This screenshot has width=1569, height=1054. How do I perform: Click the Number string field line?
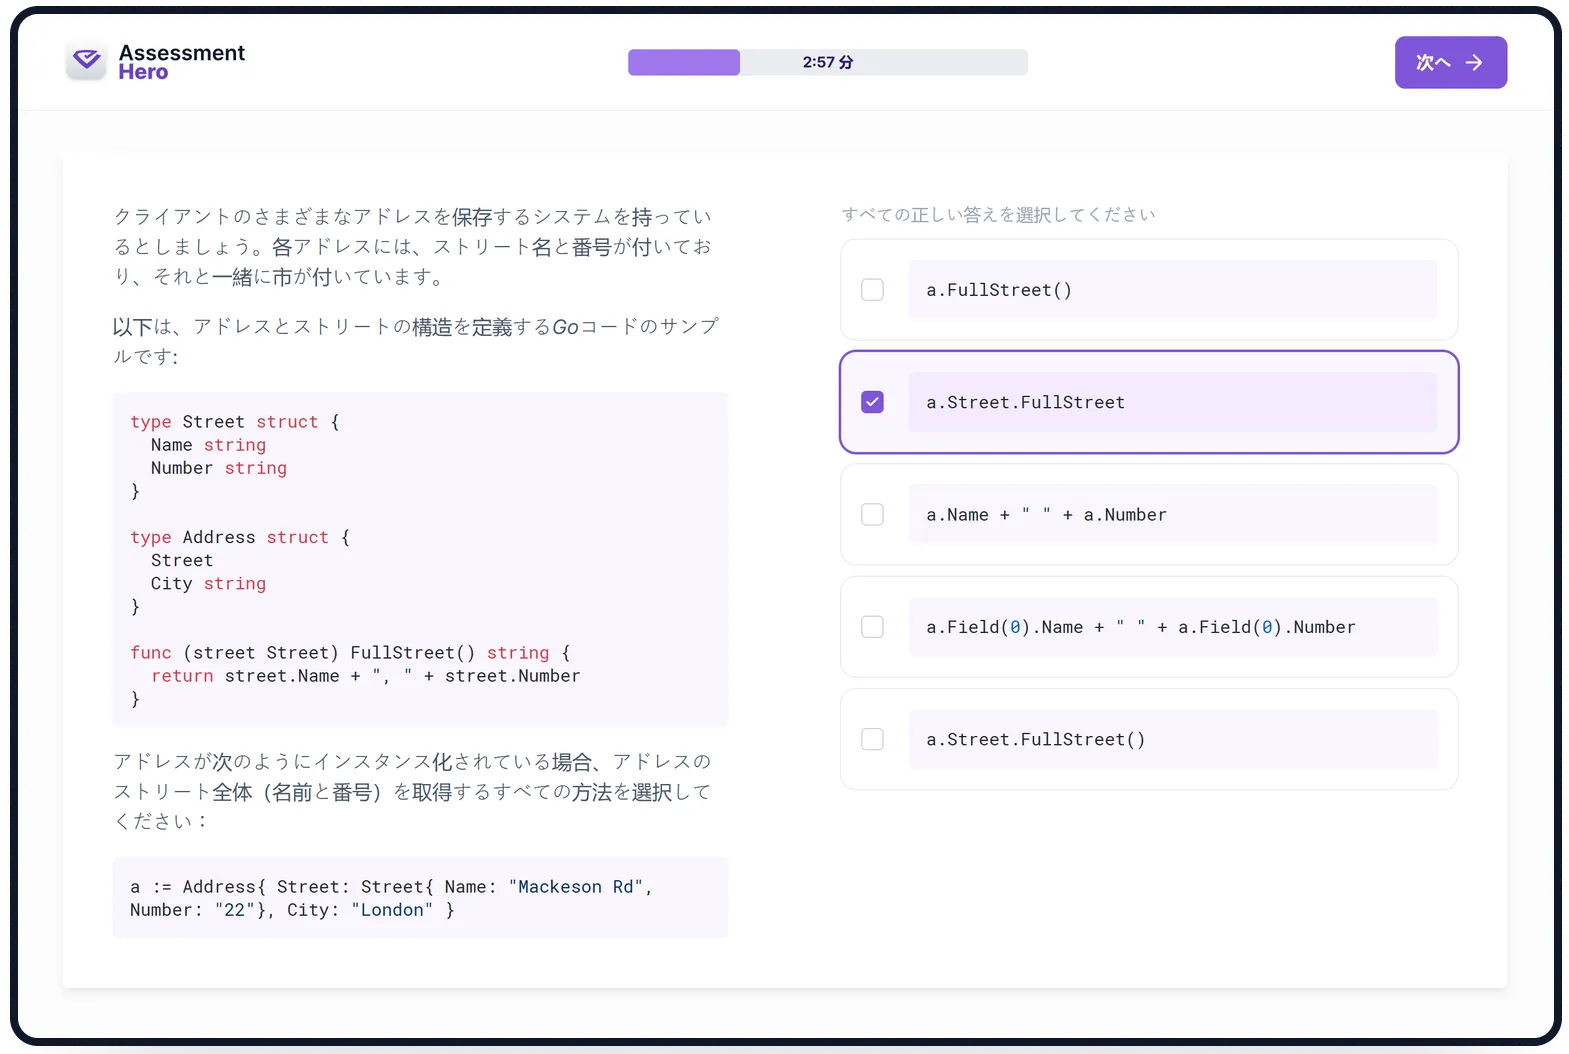(218, 468)
